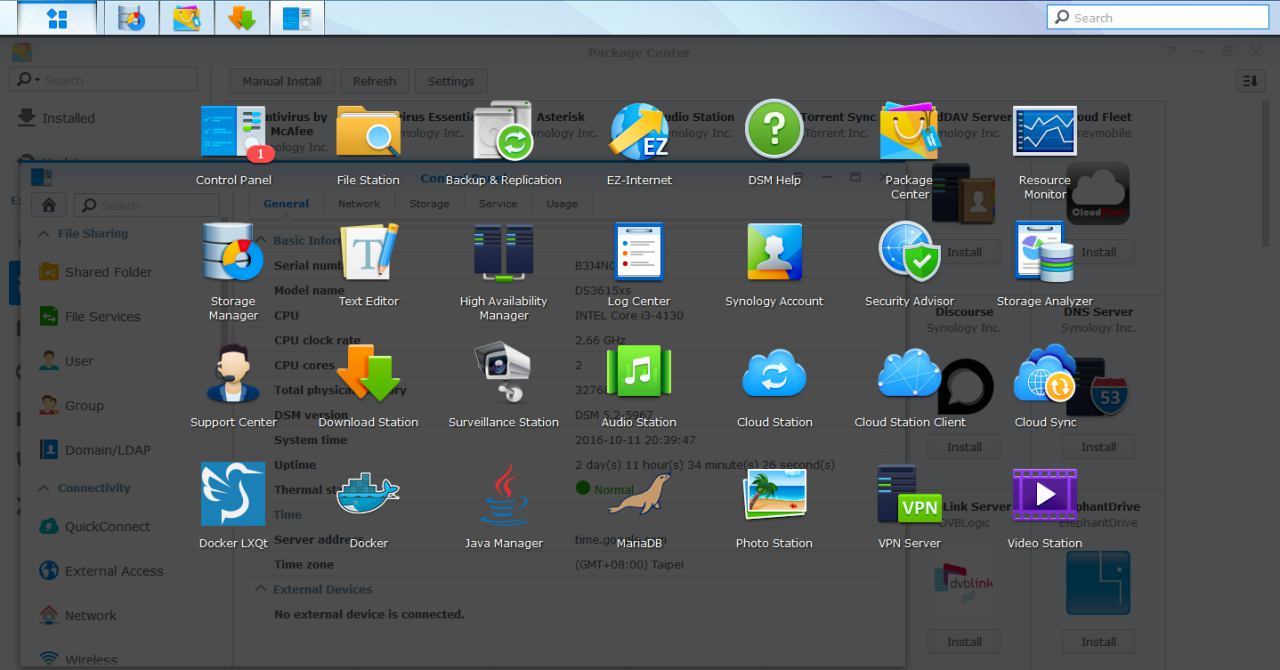Screen dimensions: 1280x670
Task: Install the ElephantDrive package
Action: [x=1098, y=642]
